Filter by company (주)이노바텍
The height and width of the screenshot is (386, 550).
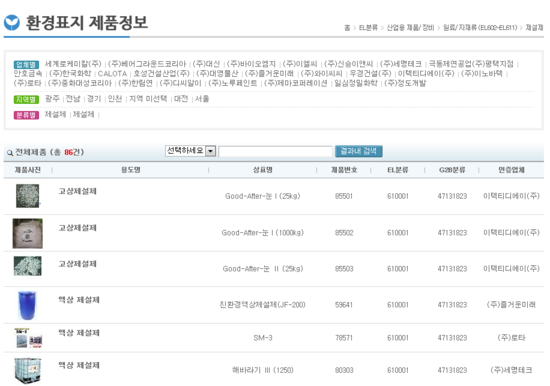pos(482,73)
